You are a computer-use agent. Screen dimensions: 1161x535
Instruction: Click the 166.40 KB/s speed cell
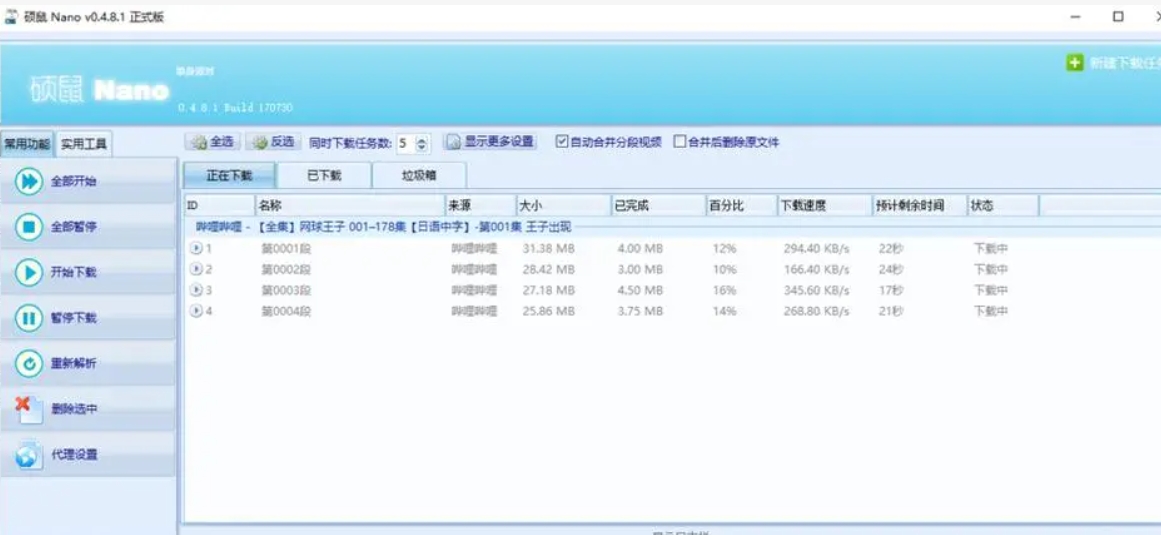[x=817, y=269]
